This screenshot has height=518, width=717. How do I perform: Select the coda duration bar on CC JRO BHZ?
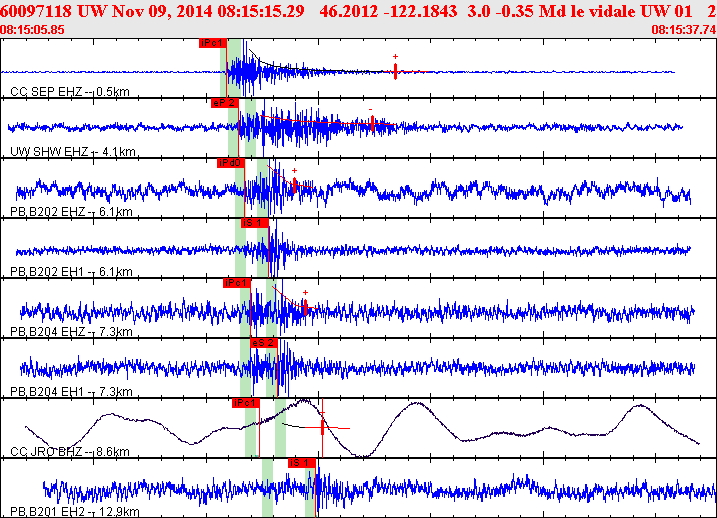point(322,427)
